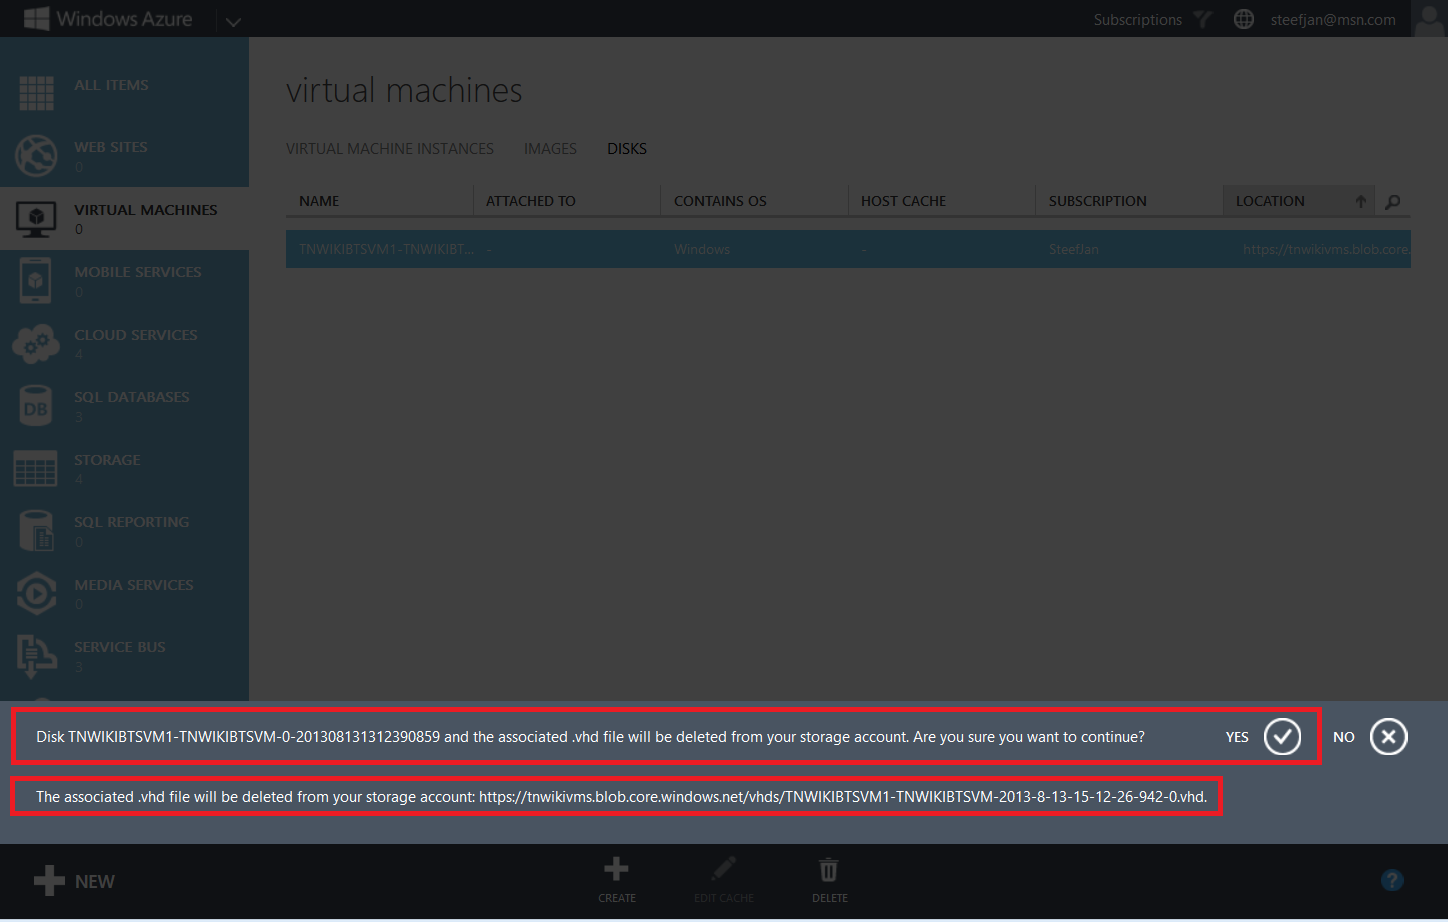Screen dimensions: 1448x922
Task: Click the Windows cell in CONTAINS OS column
Action: [702, 249]
